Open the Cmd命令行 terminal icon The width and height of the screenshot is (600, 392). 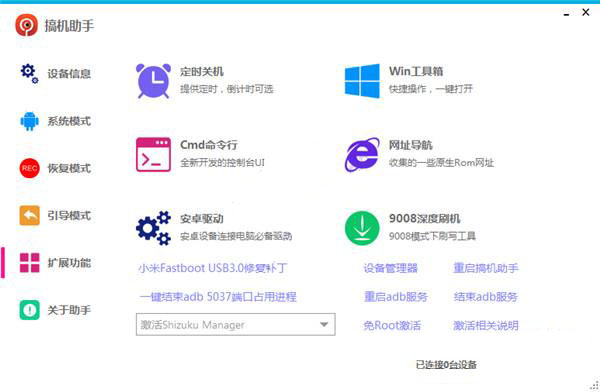tap(153, 155)
